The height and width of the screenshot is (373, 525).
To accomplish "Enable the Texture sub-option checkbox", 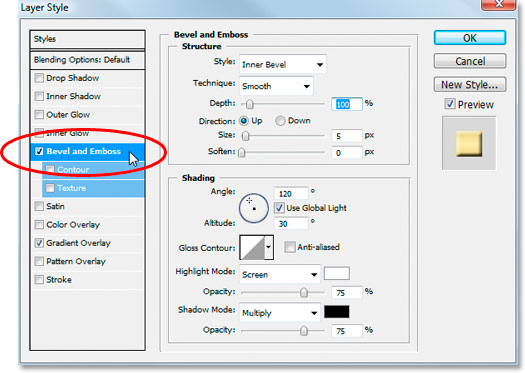I will (x=50, y=188).
